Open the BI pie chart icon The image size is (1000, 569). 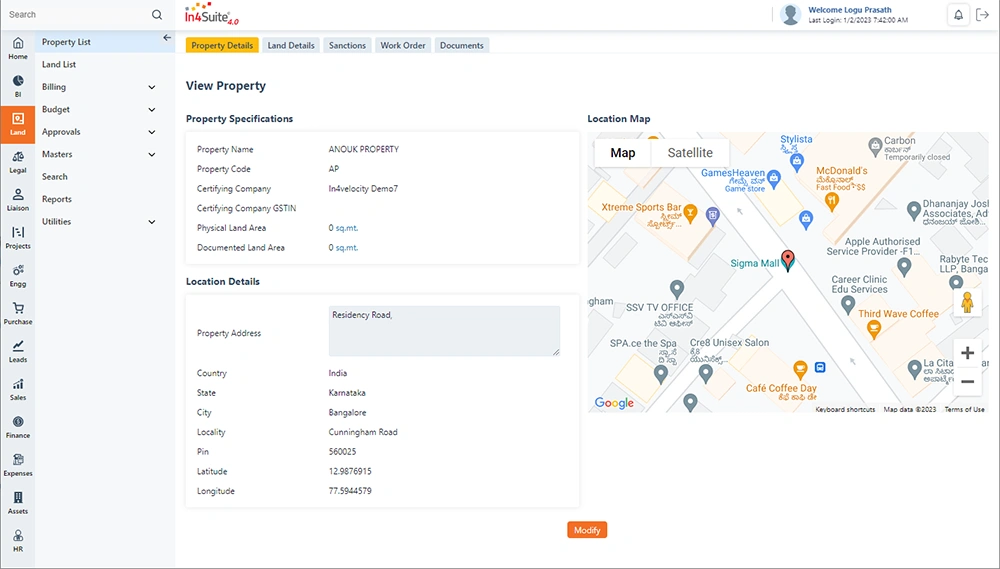pos(18,81)
